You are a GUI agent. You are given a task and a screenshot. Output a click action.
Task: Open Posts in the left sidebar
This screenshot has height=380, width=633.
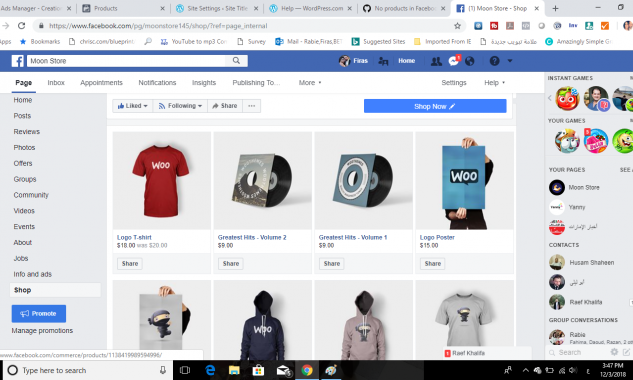22,116
